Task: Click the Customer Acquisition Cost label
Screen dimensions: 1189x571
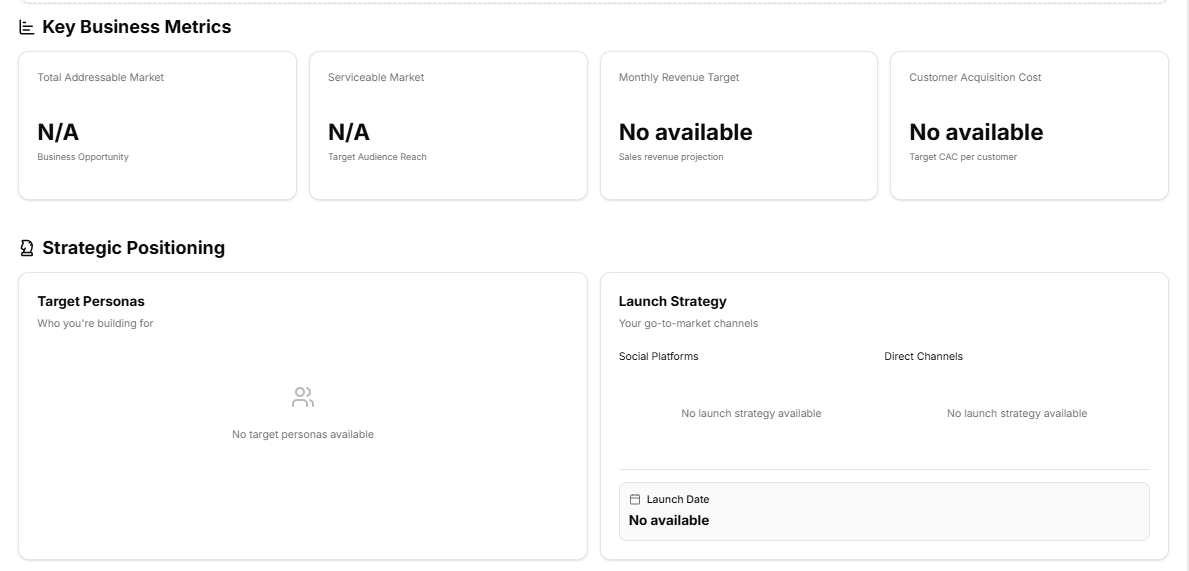Action: [975, 77]
